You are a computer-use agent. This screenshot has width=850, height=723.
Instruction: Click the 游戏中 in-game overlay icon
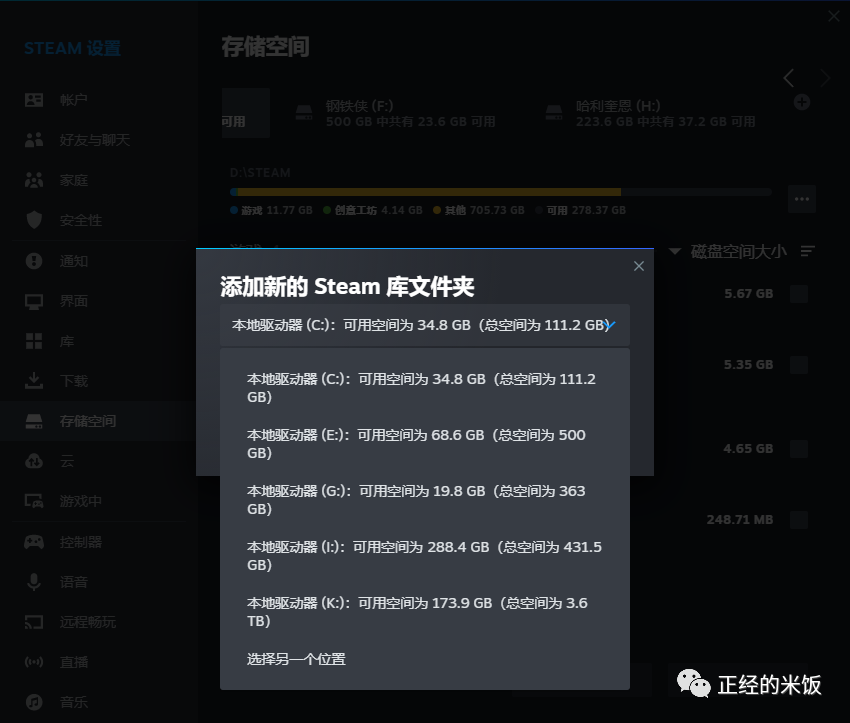click(34, 501)
